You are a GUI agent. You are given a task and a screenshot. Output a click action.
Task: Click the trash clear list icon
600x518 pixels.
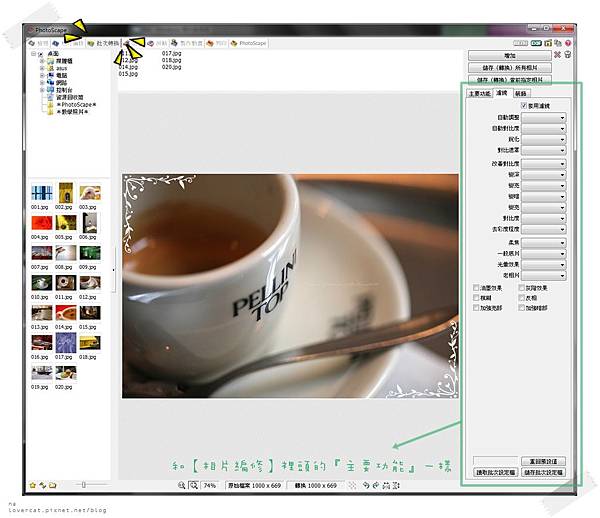[x=568, y=55]
